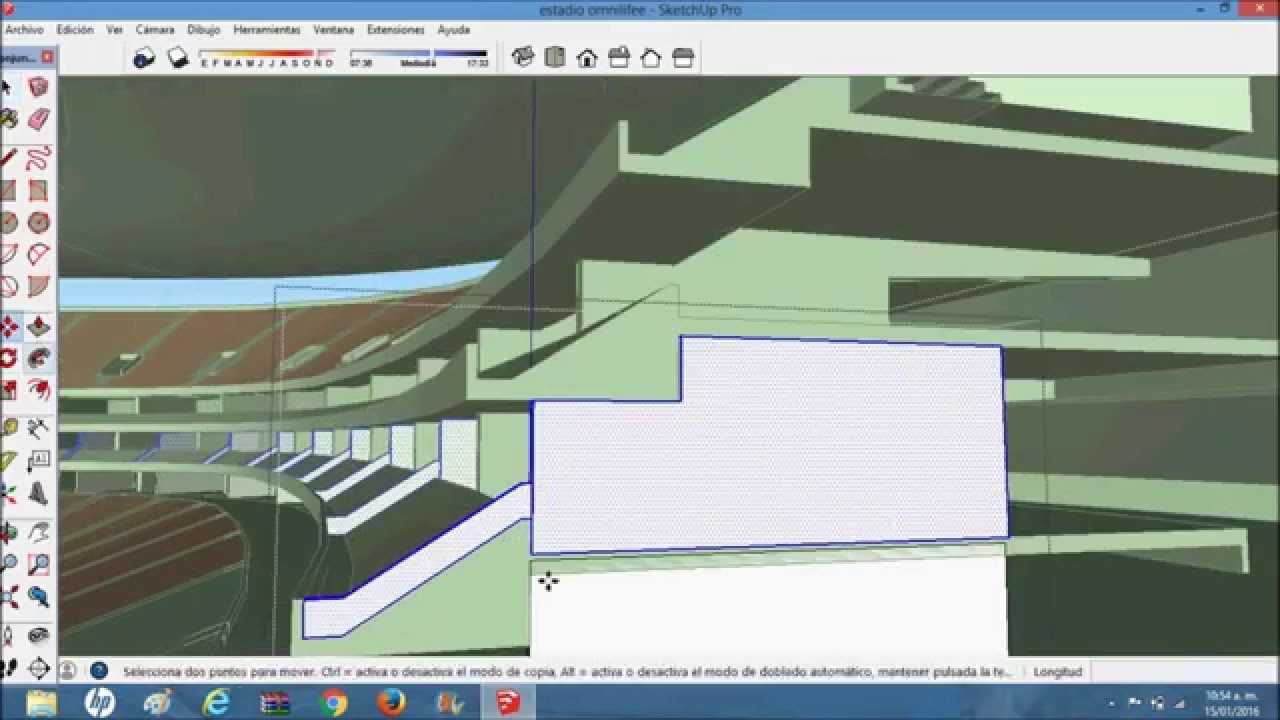Choose the Offset tool

[x=39, y=390]
